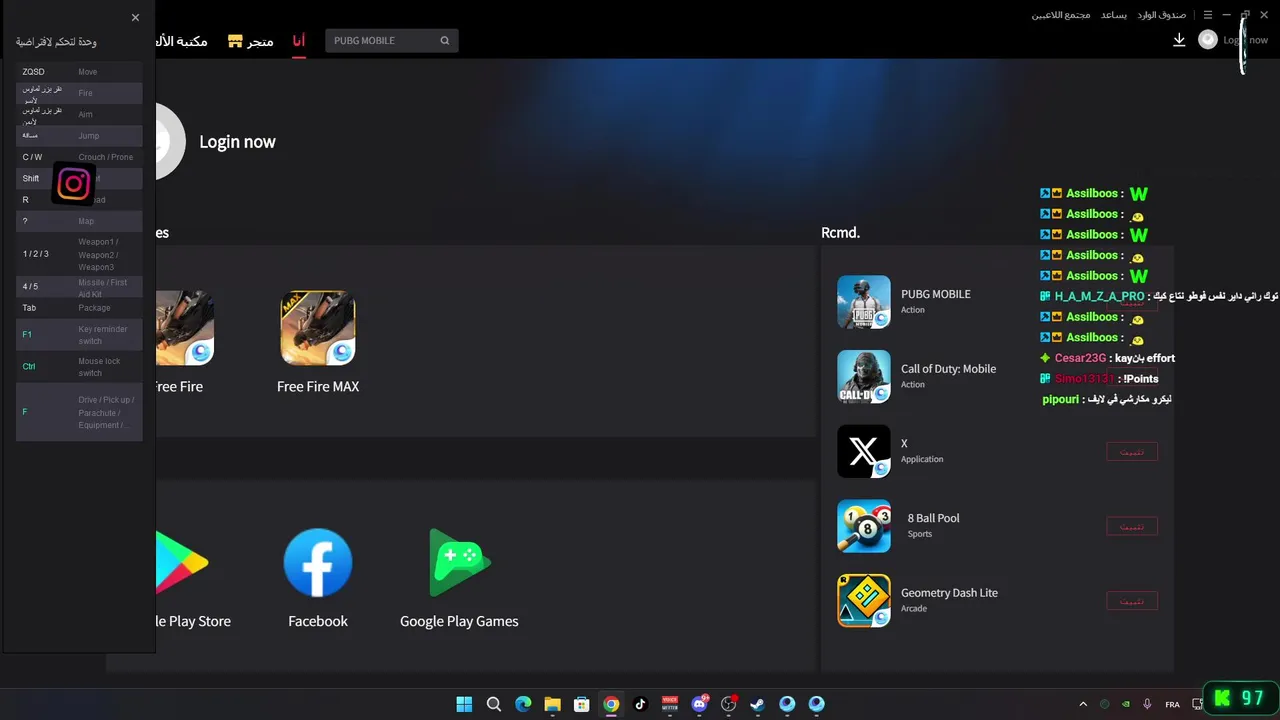This screenshot has height=720, width=1280.
Task: Select the Ctrl Mouse lock switch row
Action: tap(79, 367)
